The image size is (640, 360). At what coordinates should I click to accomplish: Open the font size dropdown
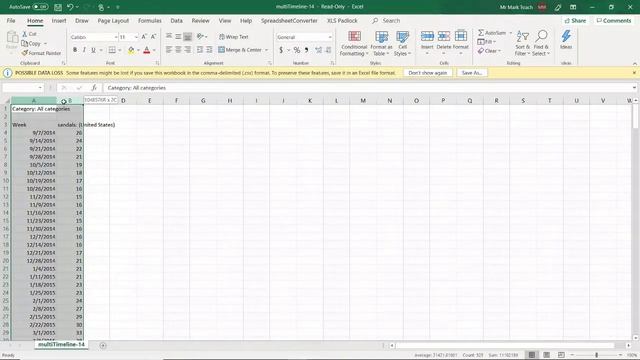point(136,37)
